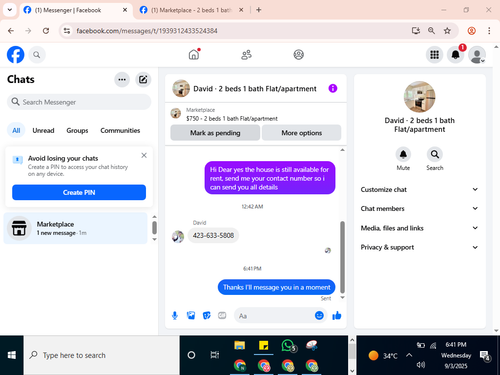Click the Facebook search magnifier icon
This screenshot has width=500, height=375.
[37, 55]
